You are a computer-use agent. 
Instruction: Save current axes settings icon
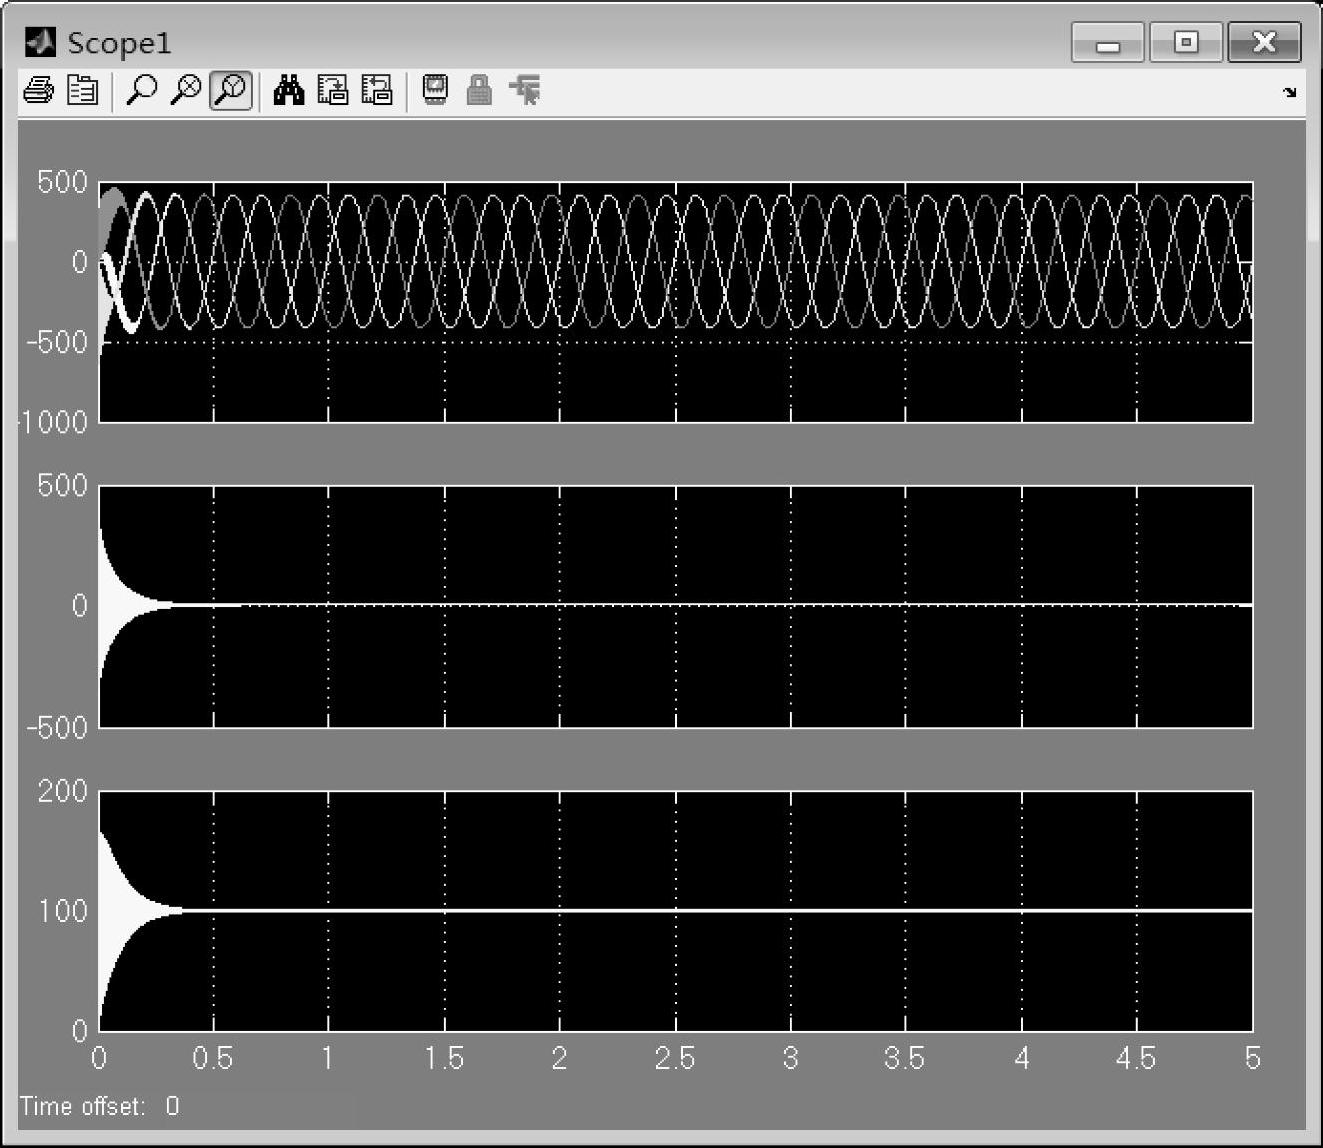333,91
